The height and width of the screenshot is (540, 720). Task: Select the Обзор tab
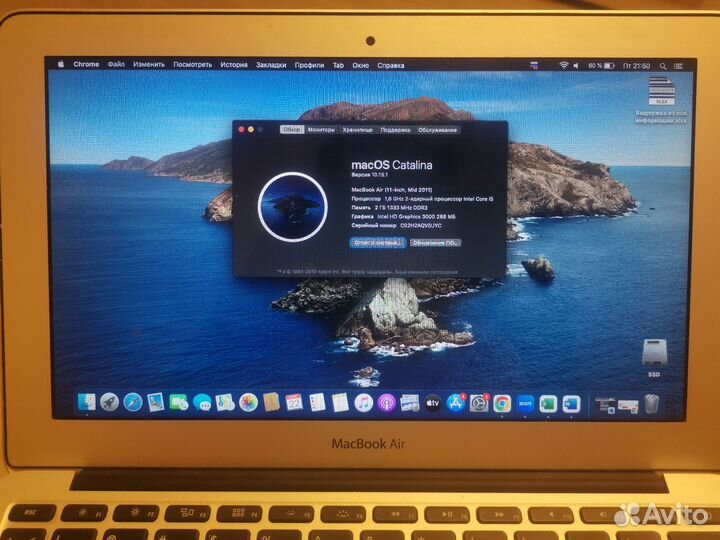pyautogui.click(x=292, y=130)
